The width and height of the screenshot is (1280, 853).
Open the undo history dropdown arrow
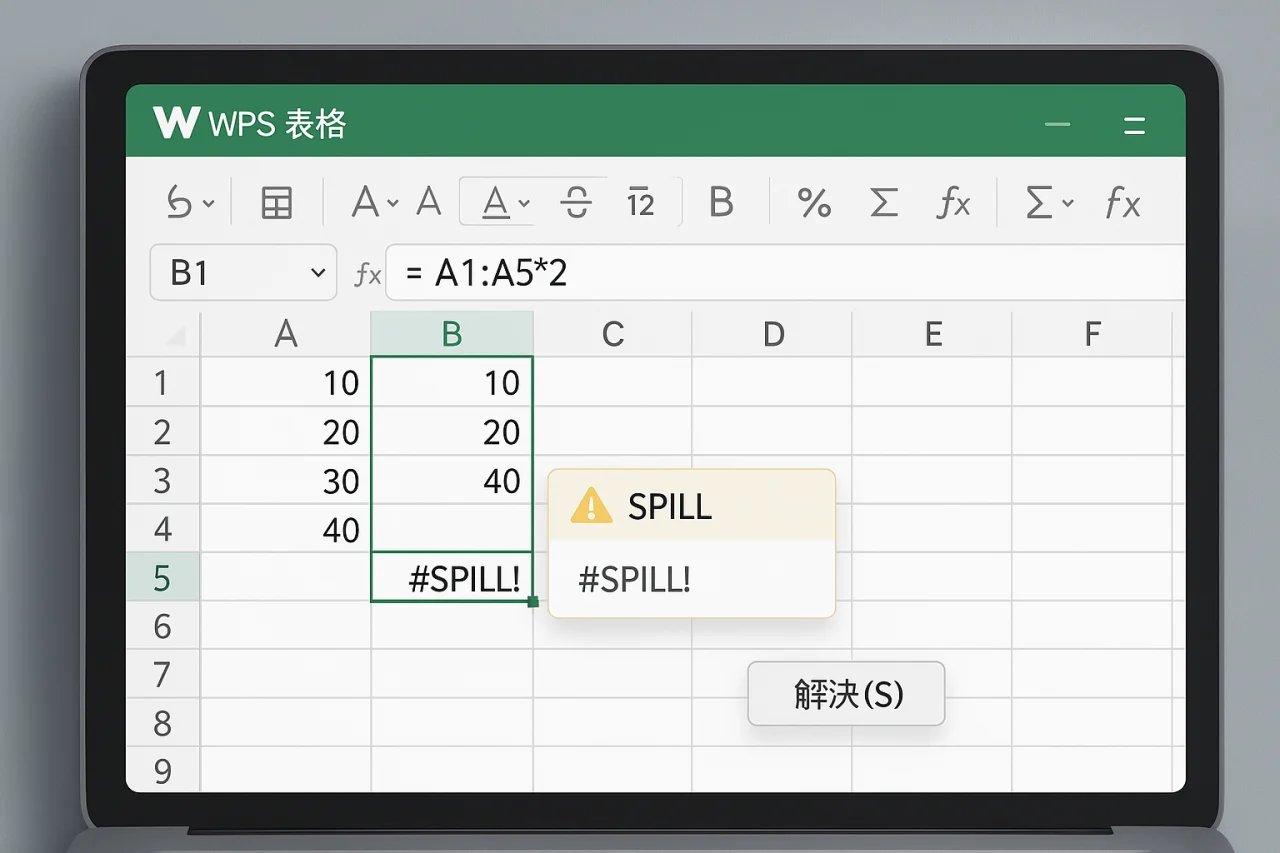pyautogui.click(x=209, y=204)
